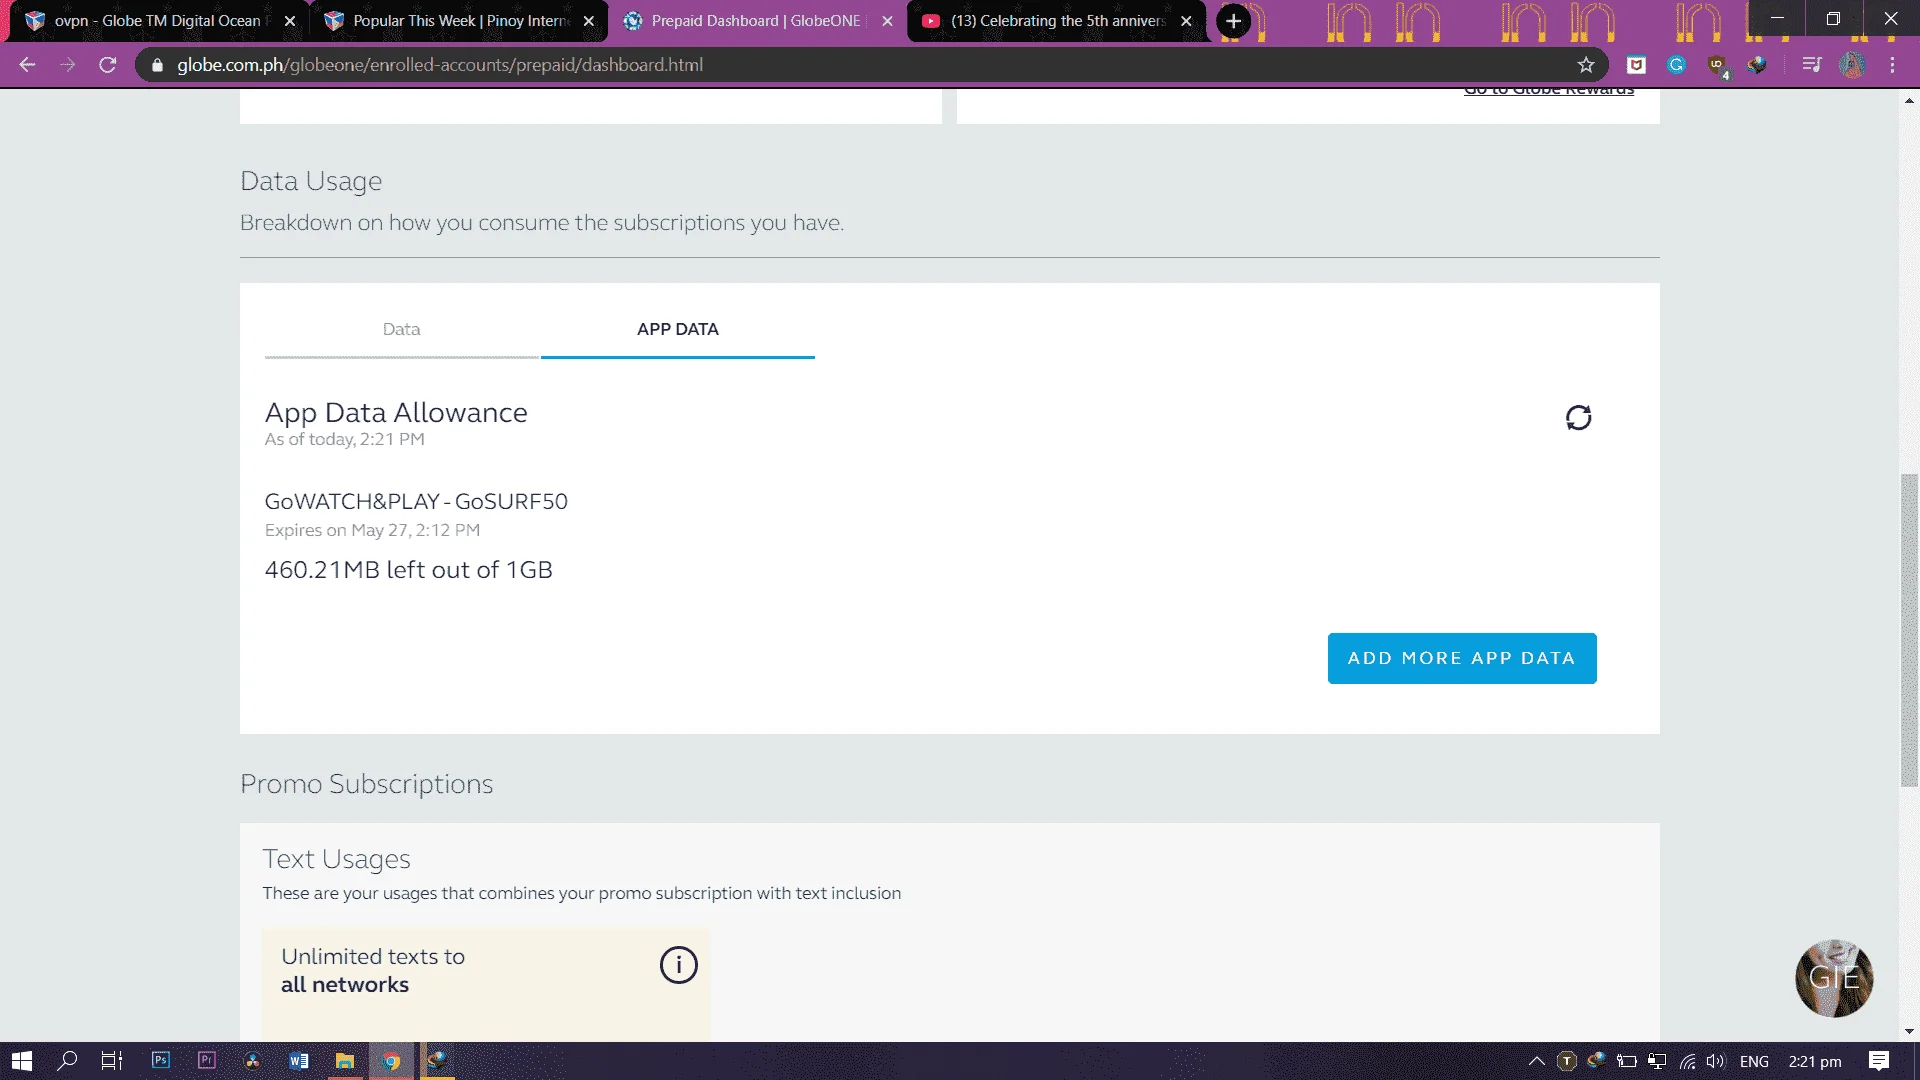This screenshot has height=1080, width=1920.
Task: Switch to Prepaid Dashboard GlobeONE tab
Action: 757,21
